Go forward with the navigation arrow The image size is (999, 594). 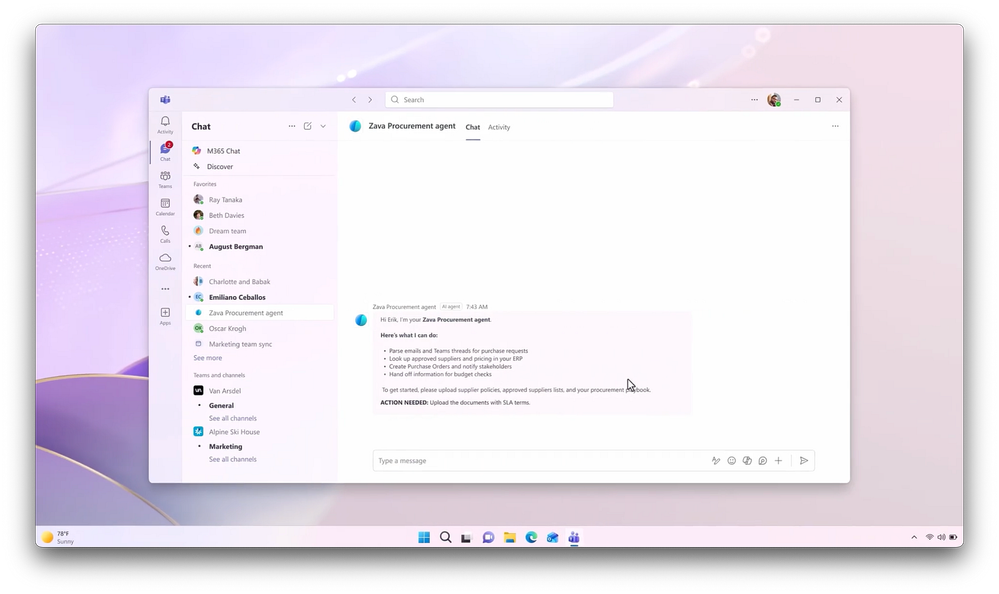click(370, 99)
